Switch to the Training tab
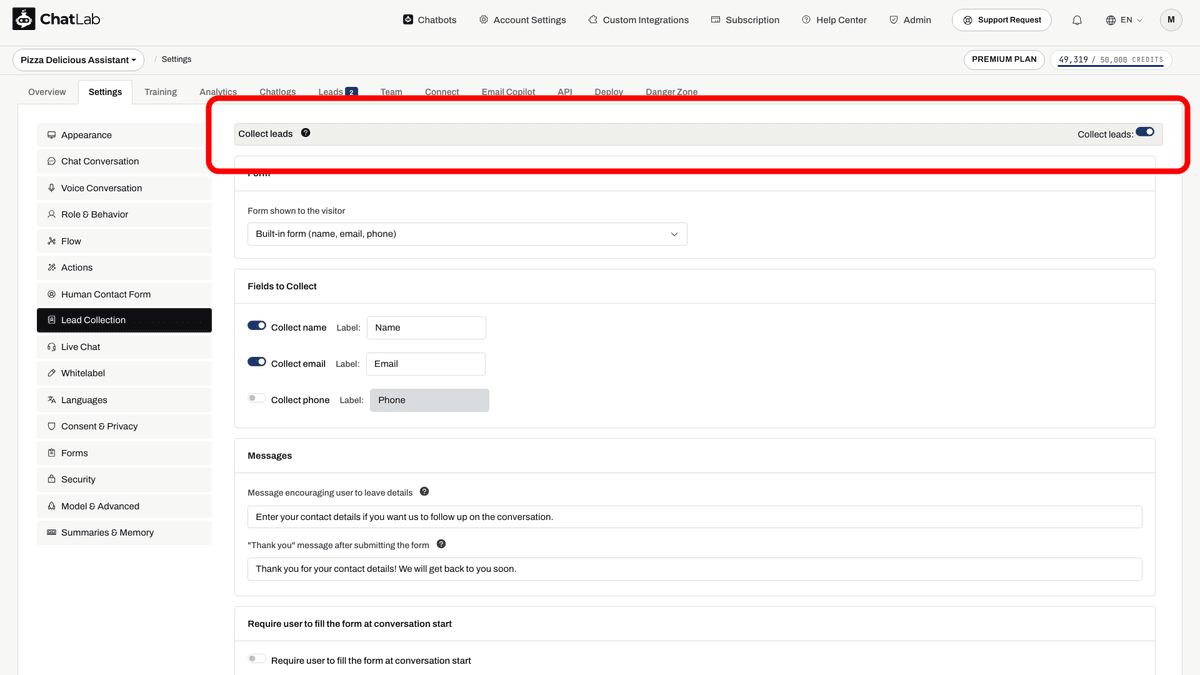 click(x=160, y=92)
